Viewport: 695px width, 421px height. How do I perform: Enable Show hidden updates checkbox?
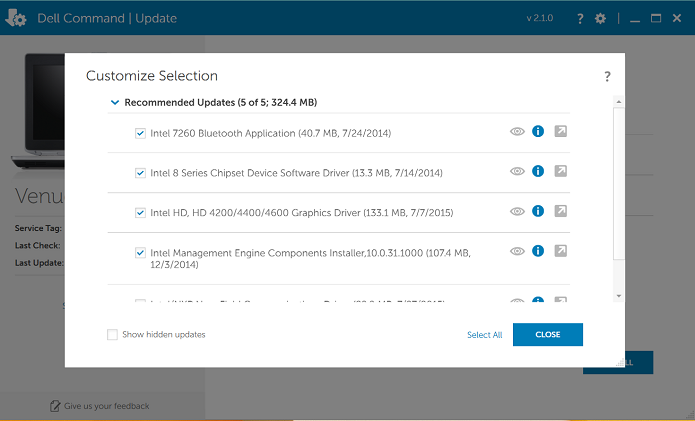pyautogui.click(x=112, y=335)
